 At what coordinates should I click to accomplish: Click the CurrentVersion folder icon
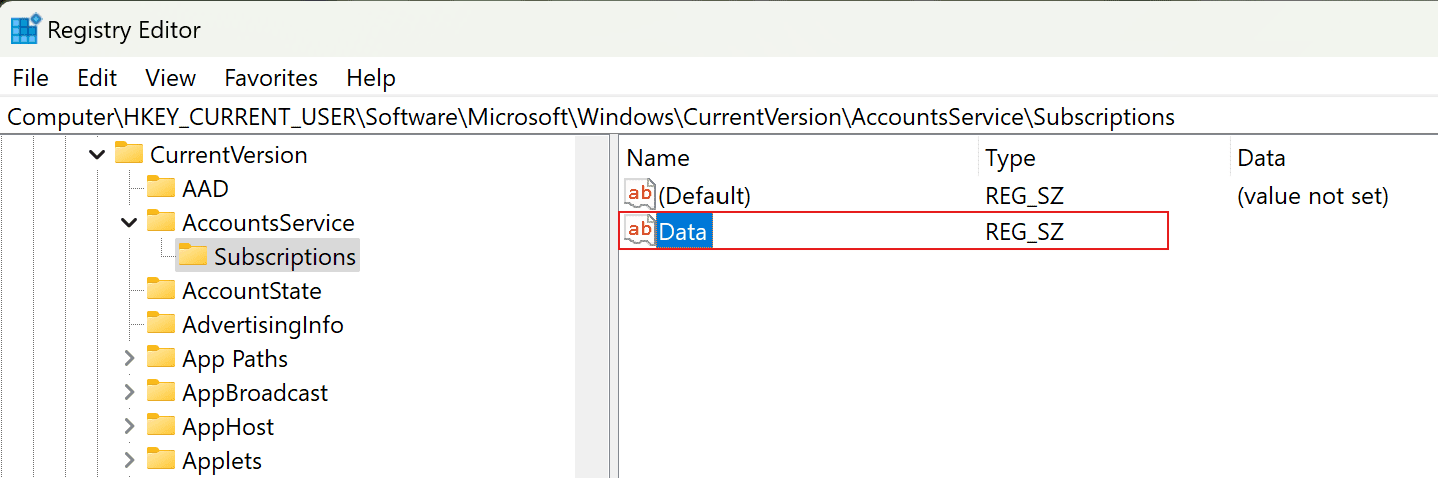coord(129,154)
